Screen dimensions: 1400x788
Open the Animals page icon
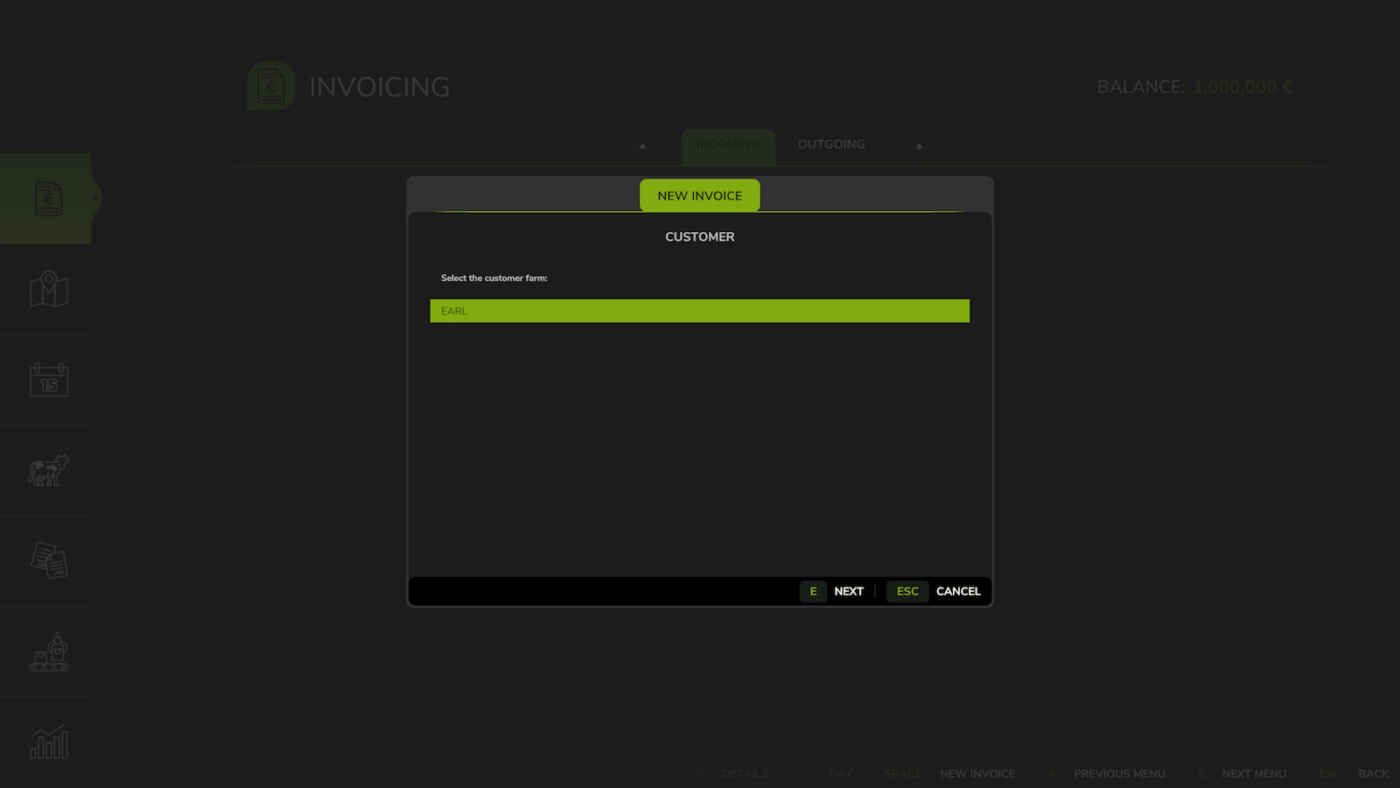pyautogui.click(x=48, y=470)
